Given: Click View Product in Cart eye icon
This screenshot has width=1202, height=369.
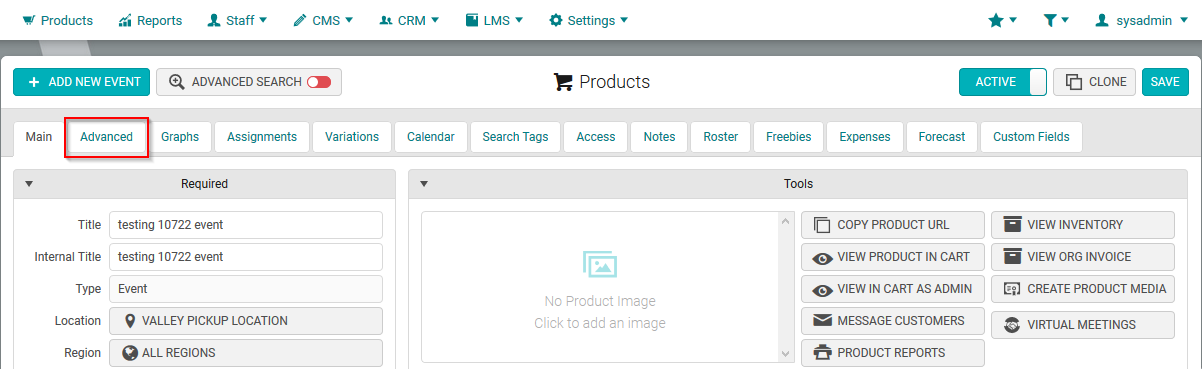Looking at the screenshot, I should [x=823, y=257].
